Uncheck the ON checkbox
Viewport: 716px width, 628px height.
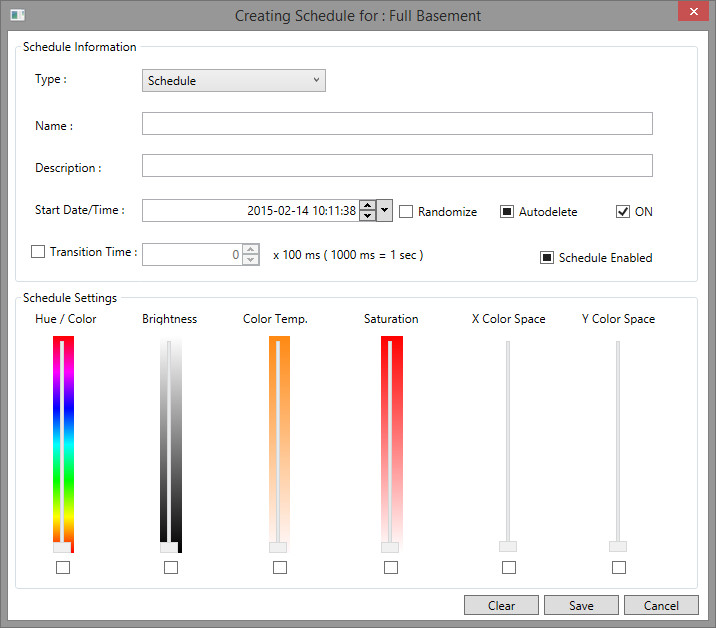coord(623,211)
